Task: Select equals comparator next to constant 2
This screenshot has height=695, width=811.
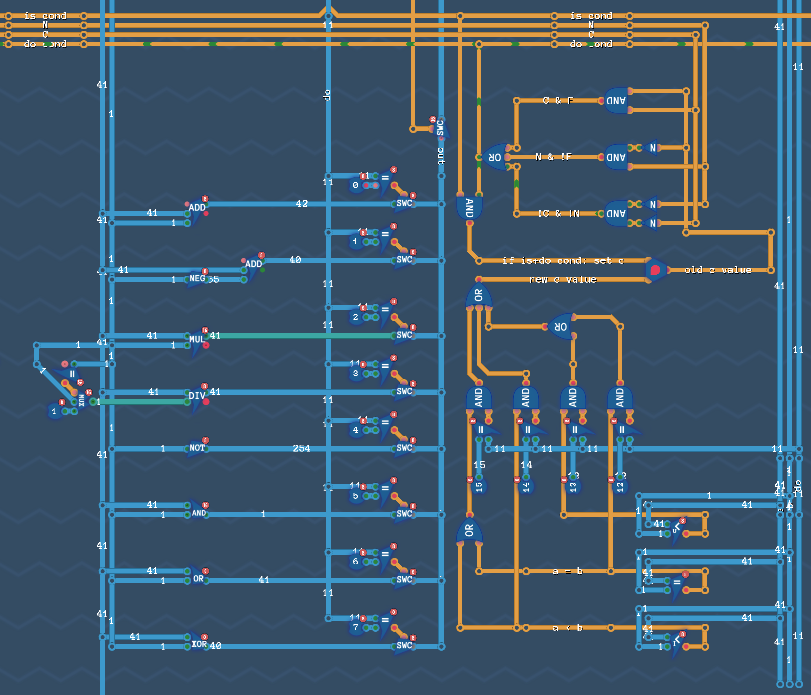Action: pos(385,310)
